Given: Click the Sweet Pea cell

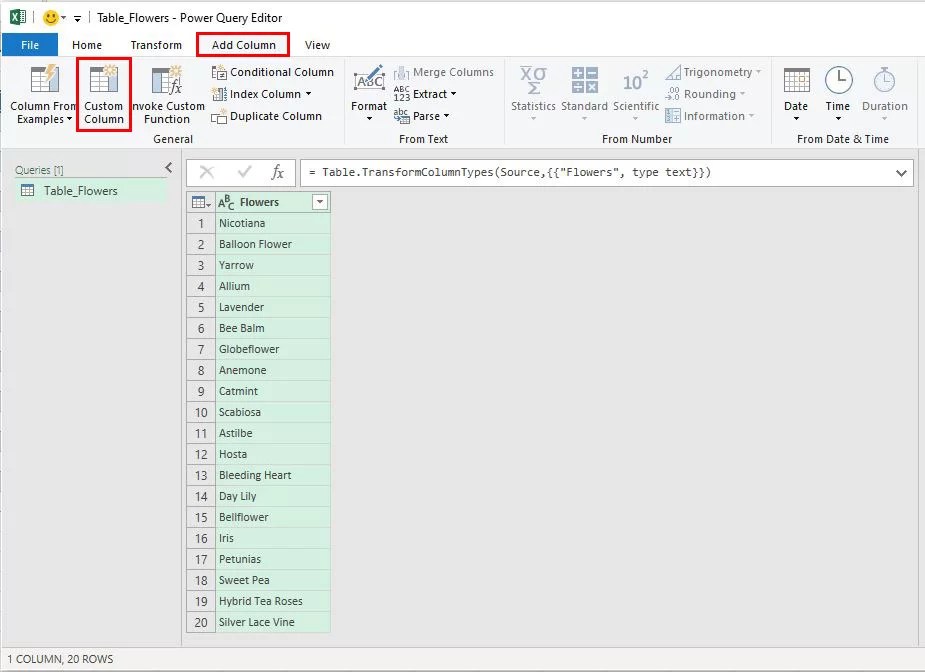Looking at the screenshot, I should pos(273,581).
